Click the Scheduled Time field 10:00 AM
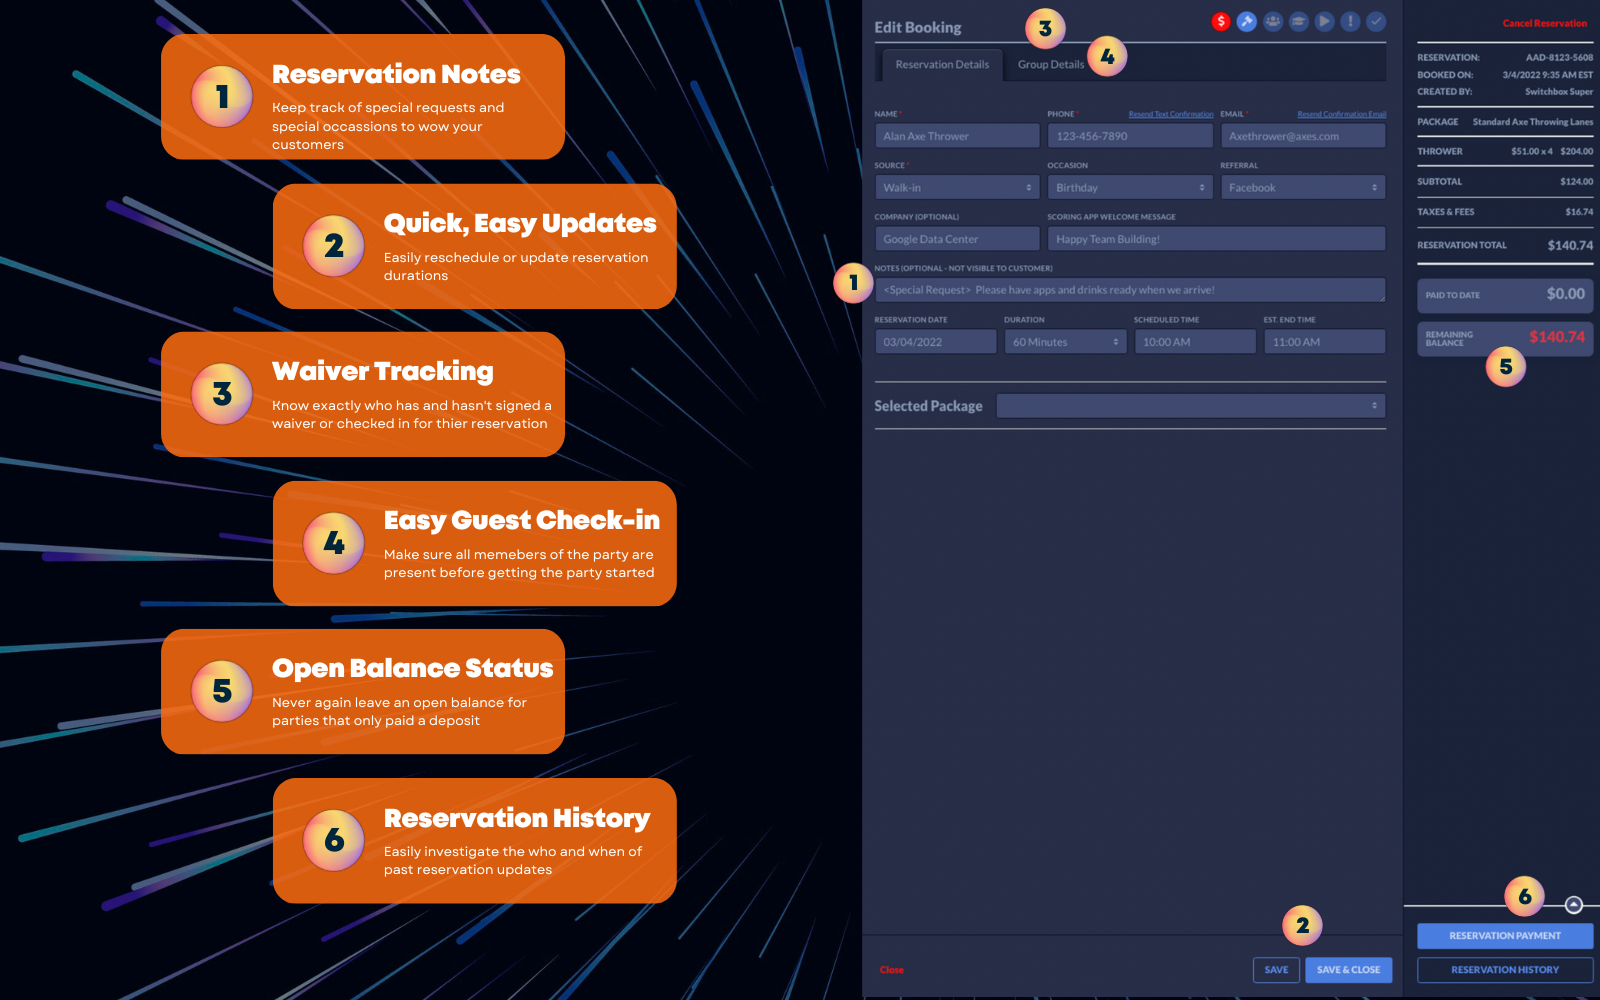 pyautogui.click(x=1195, y=342)
